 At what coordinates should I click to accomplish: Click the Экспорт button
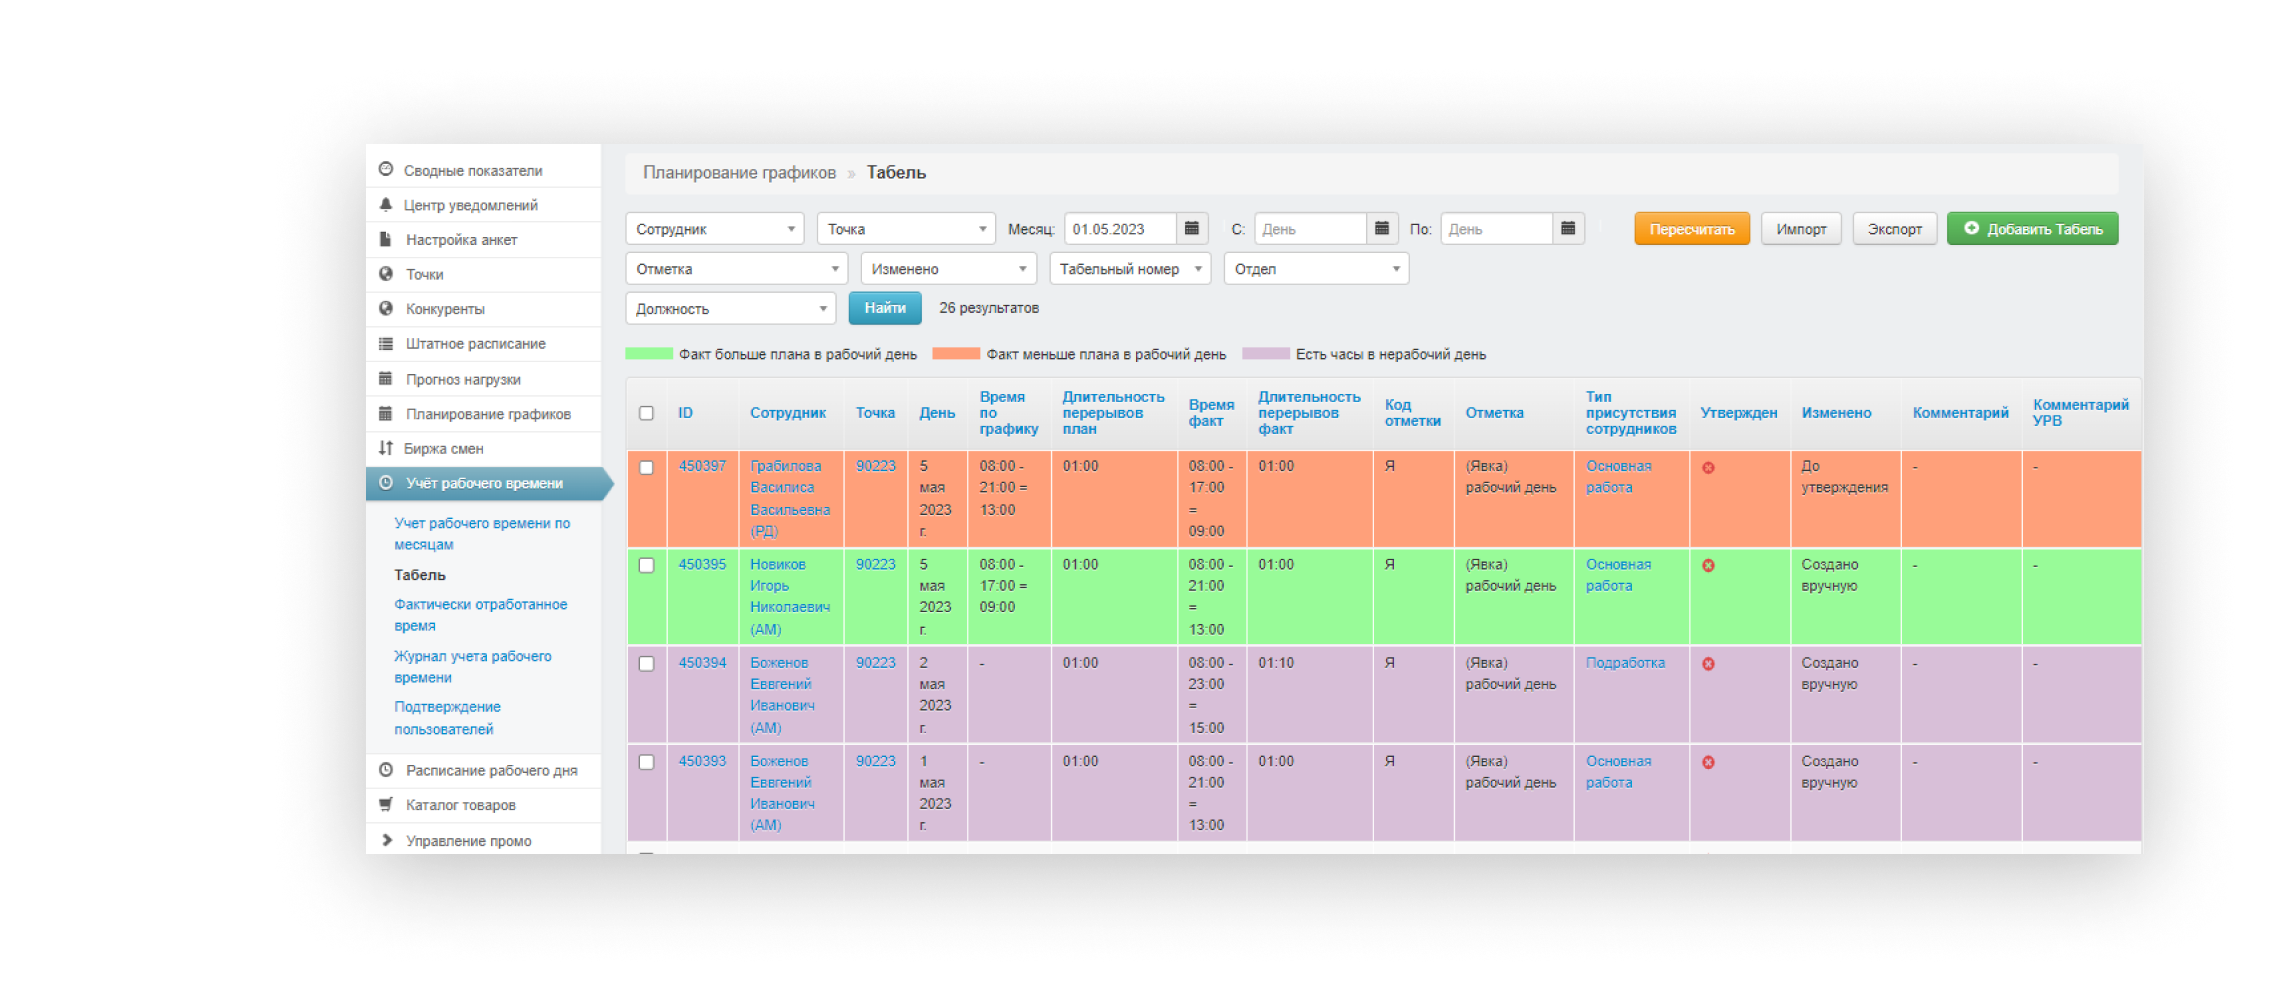coord(1894,229)
